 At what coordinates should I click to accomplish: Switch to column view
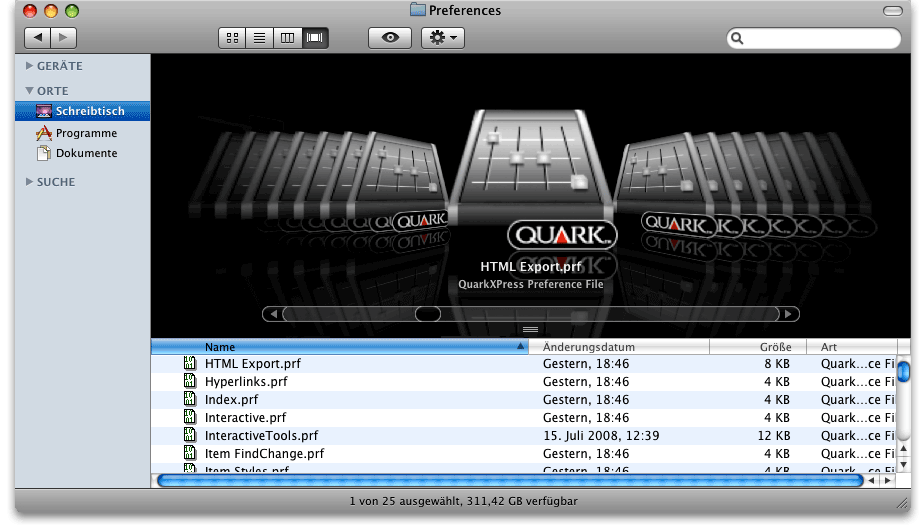(287, 38)
